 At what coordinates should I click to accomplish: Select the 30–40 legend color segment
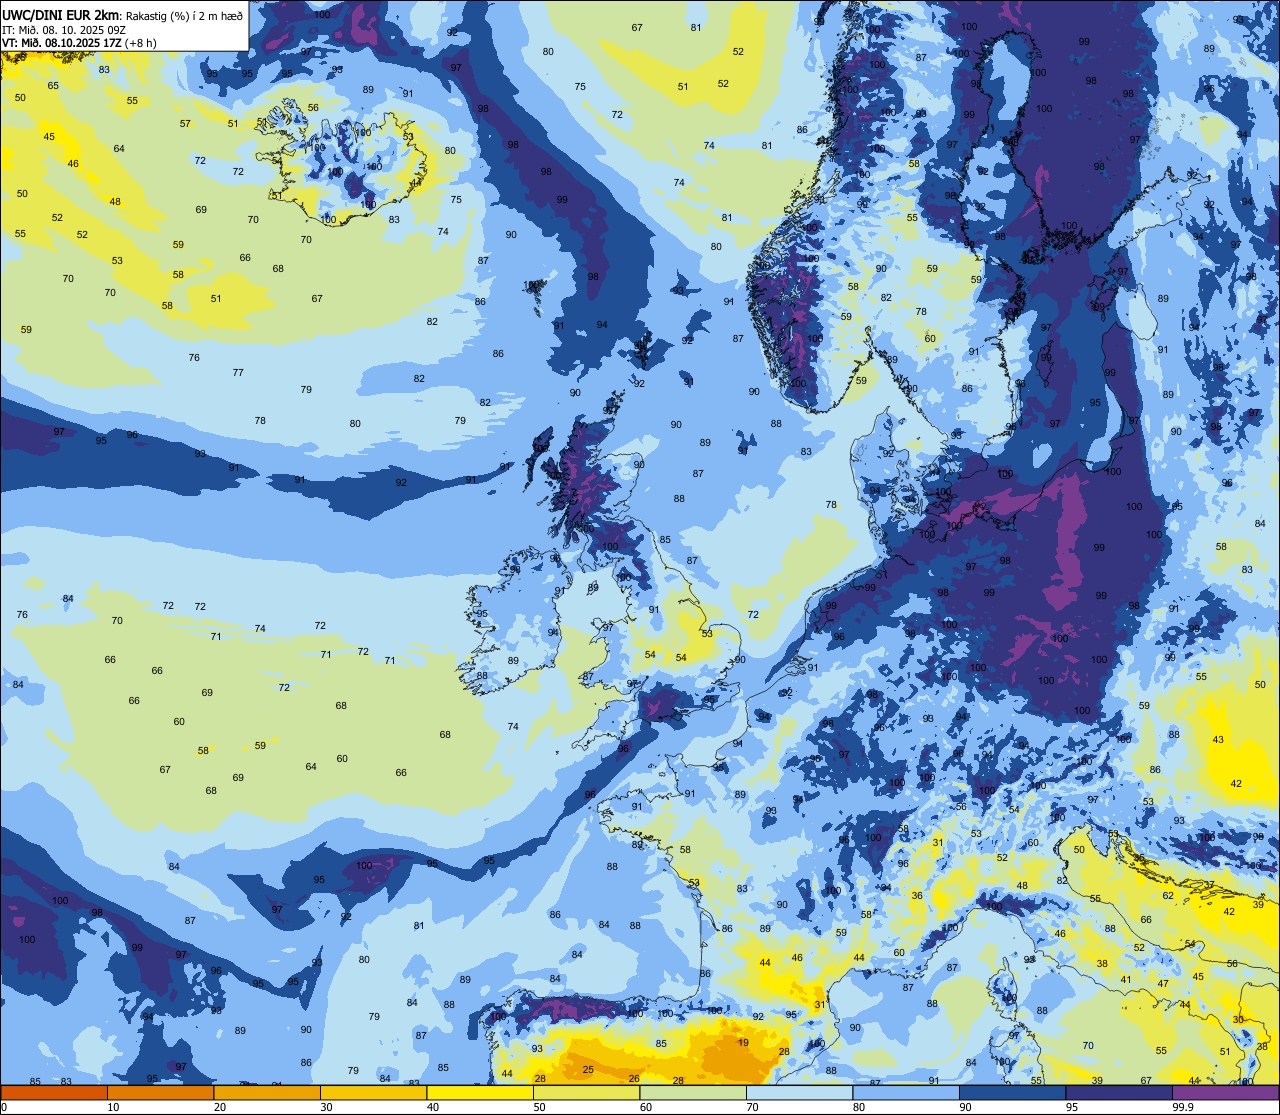(373, 1092)
